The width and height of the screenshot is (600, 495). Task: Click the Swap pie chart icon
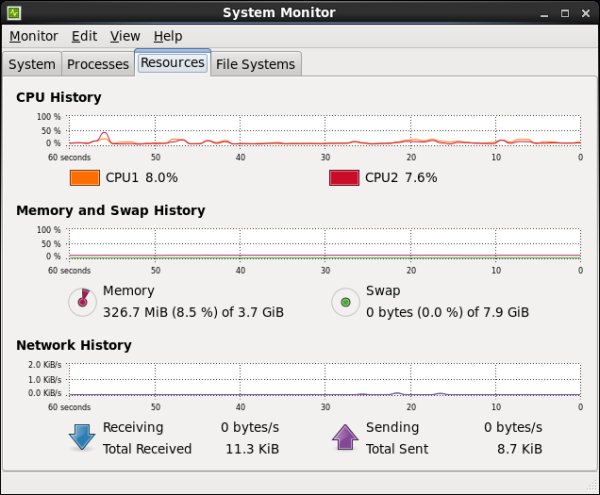click(345, 301)
